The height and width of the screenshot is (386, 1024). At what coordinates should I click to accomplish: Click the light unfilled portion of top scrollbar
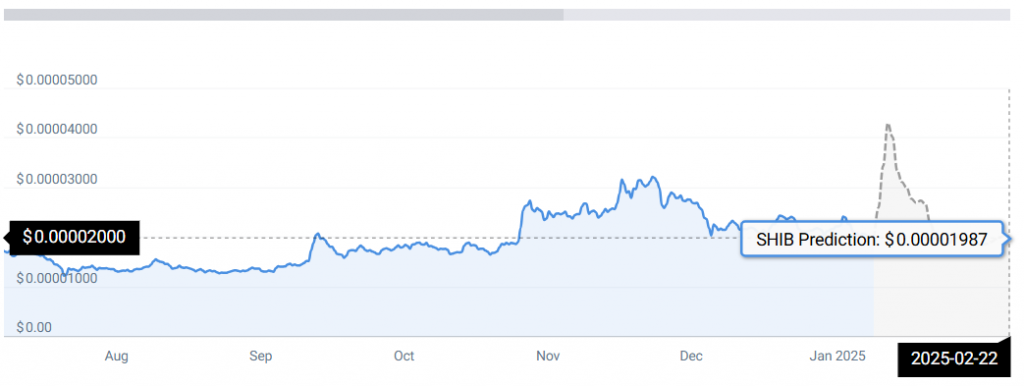[x=787, y=14]
